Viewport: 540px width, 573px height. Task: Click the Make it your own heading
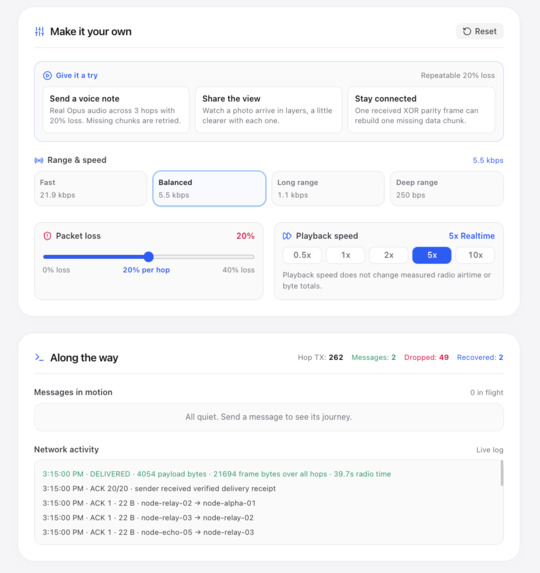pyautogui.click(x=91, y=32)
